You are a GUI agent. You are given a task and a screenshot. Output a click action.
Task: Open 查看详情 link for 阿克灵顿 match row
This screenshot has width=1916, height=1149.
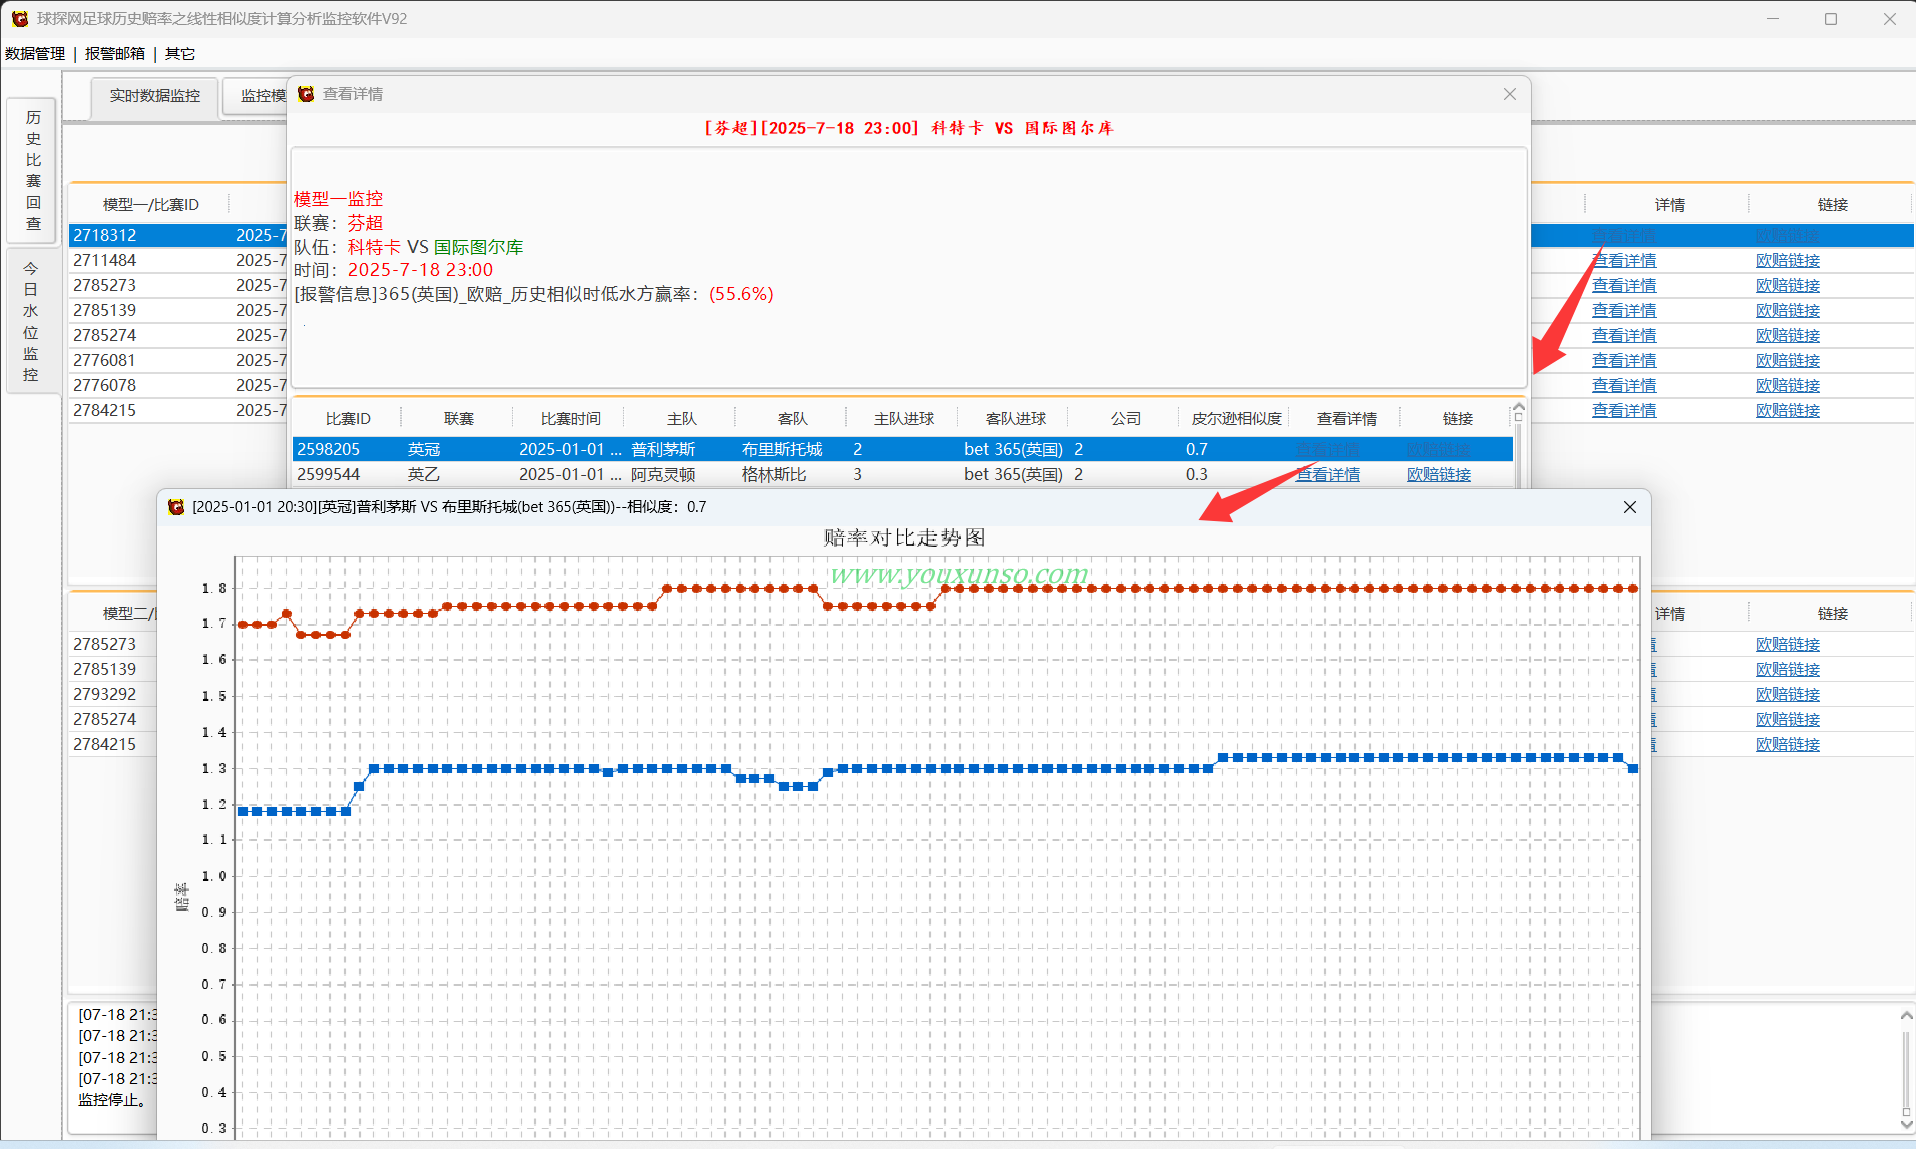tap(1328, 475)
